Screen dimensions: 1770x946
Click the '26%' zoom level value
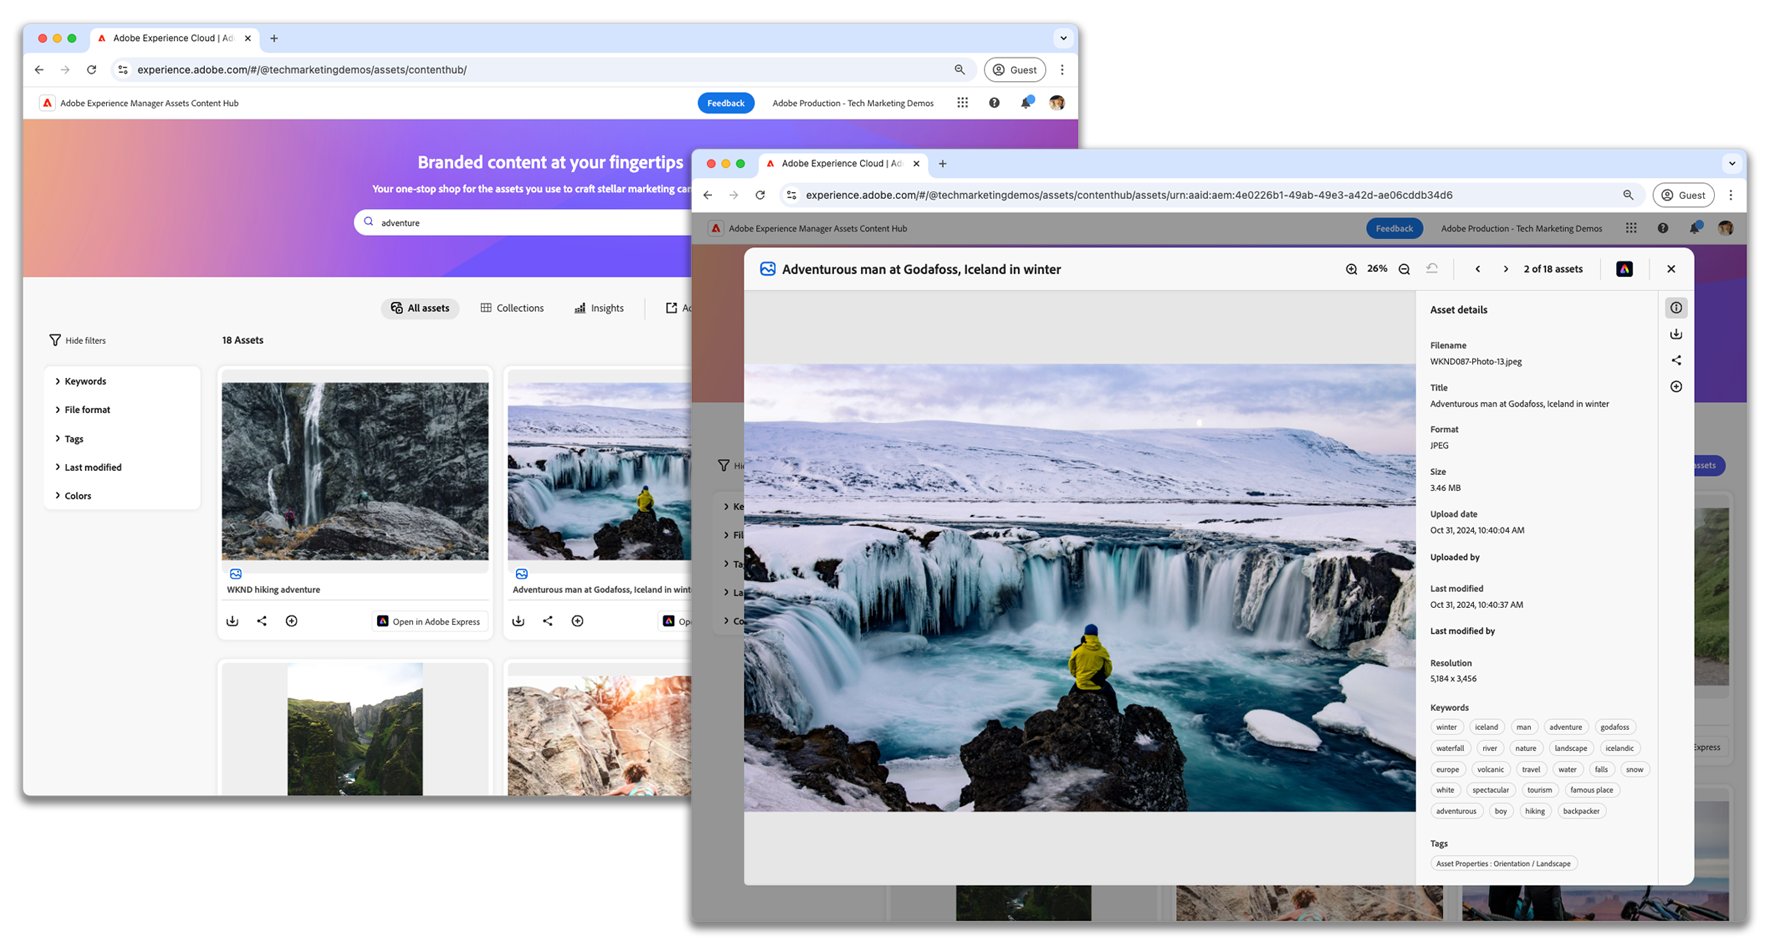click(1377, 269)
